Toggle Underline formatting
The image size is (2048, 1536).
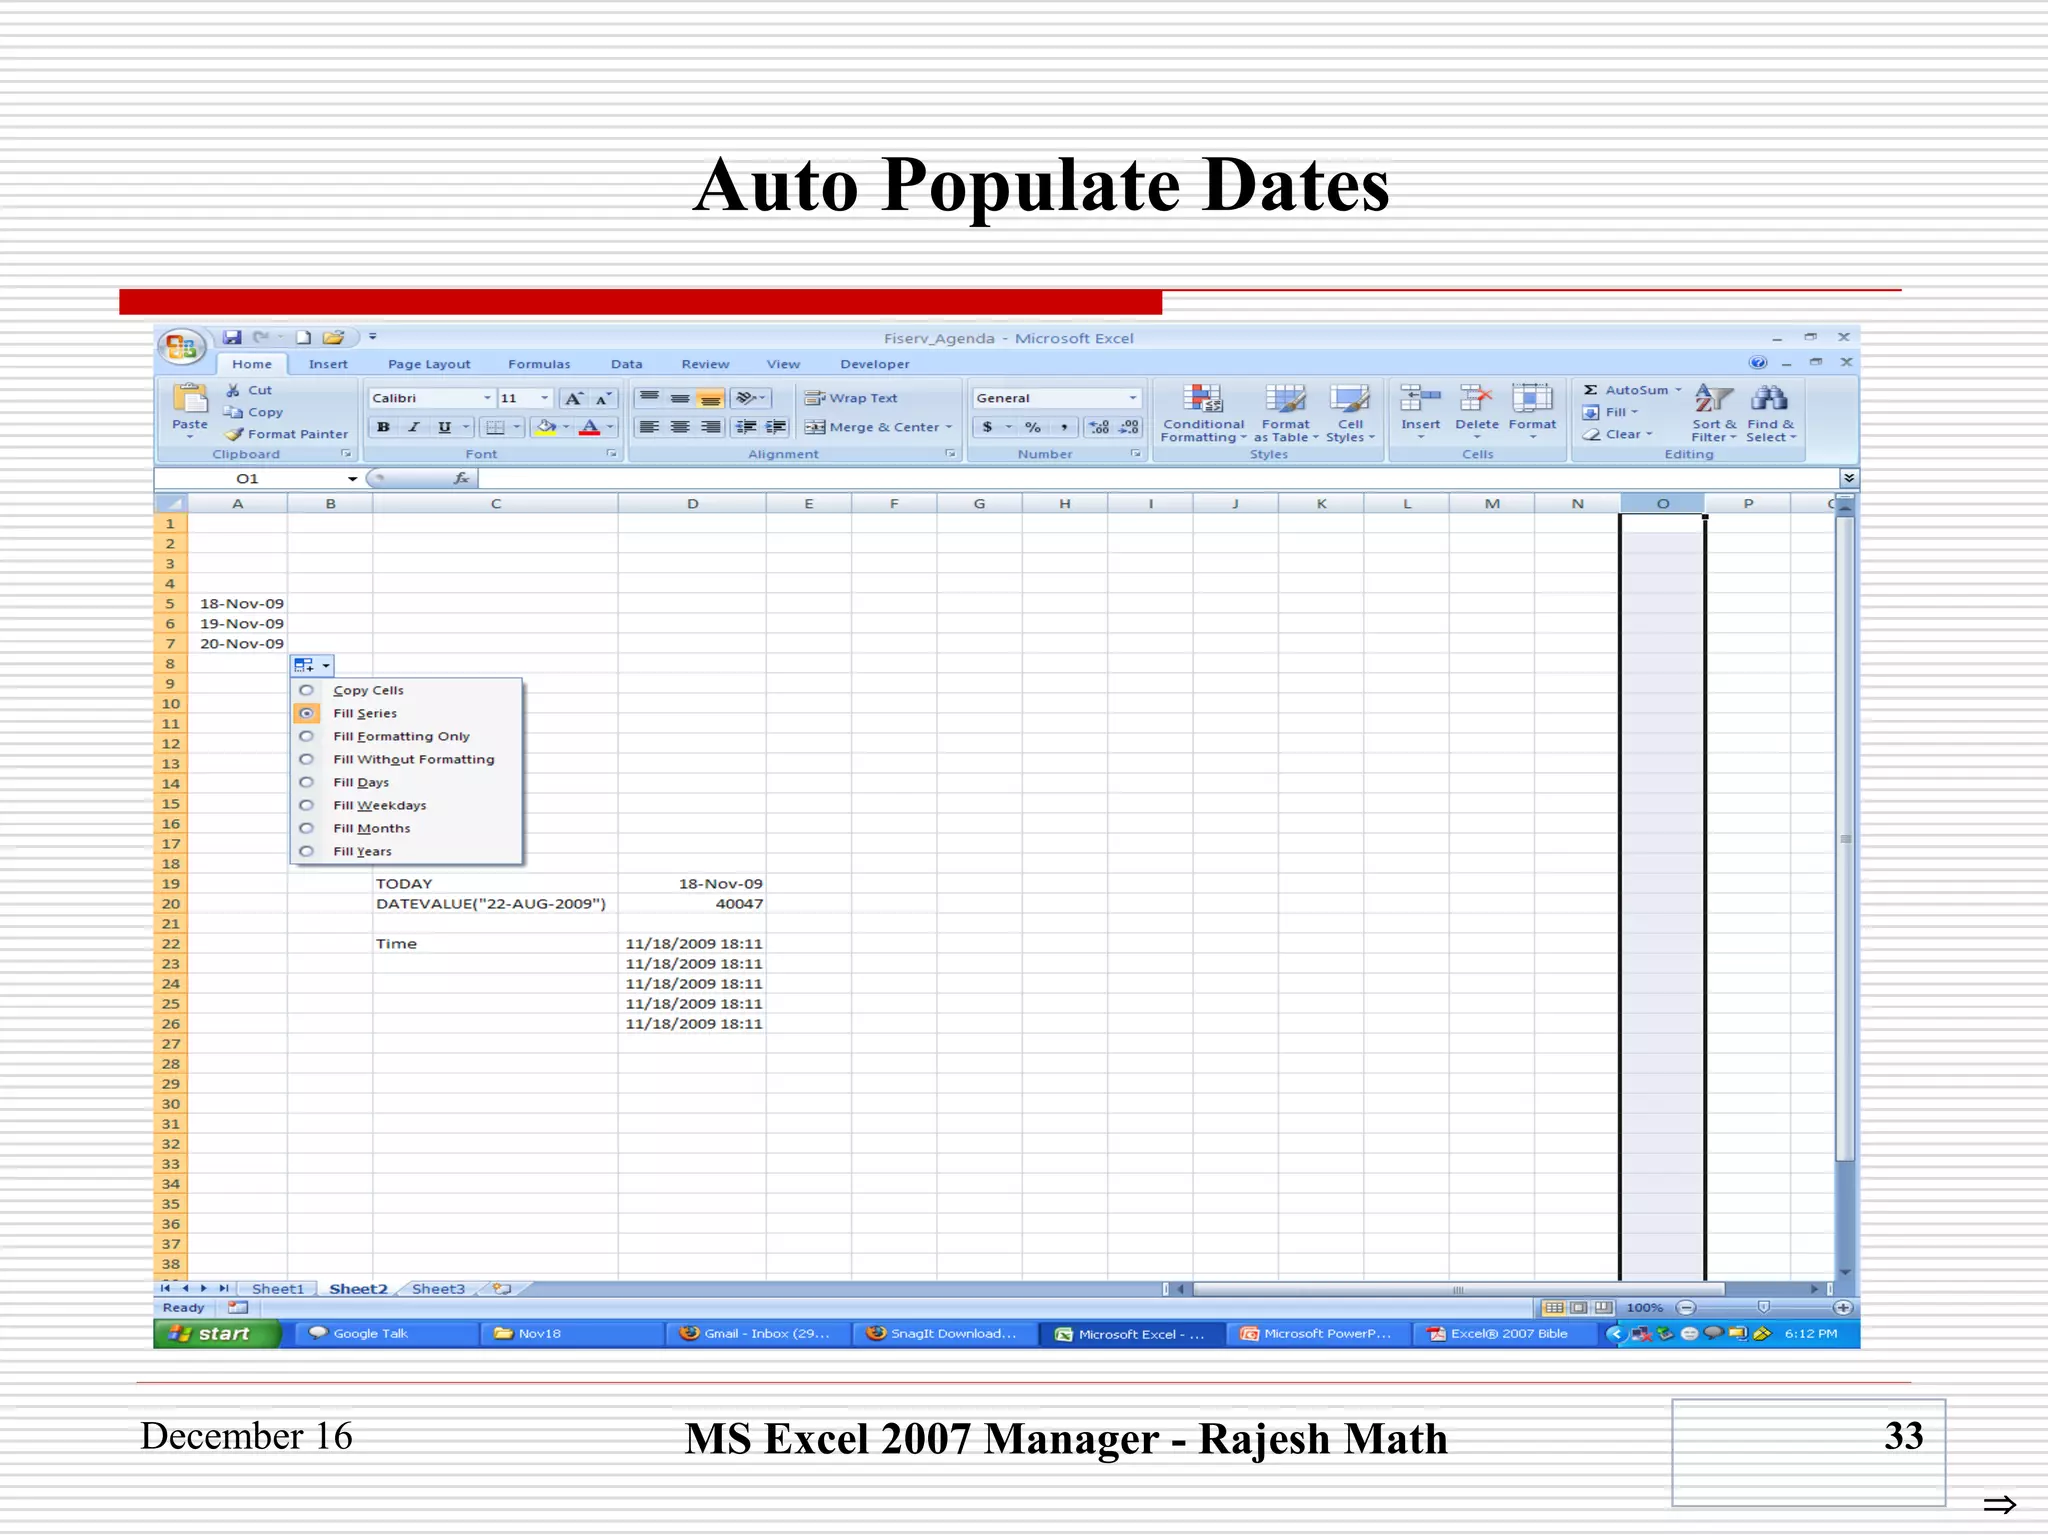444,427
